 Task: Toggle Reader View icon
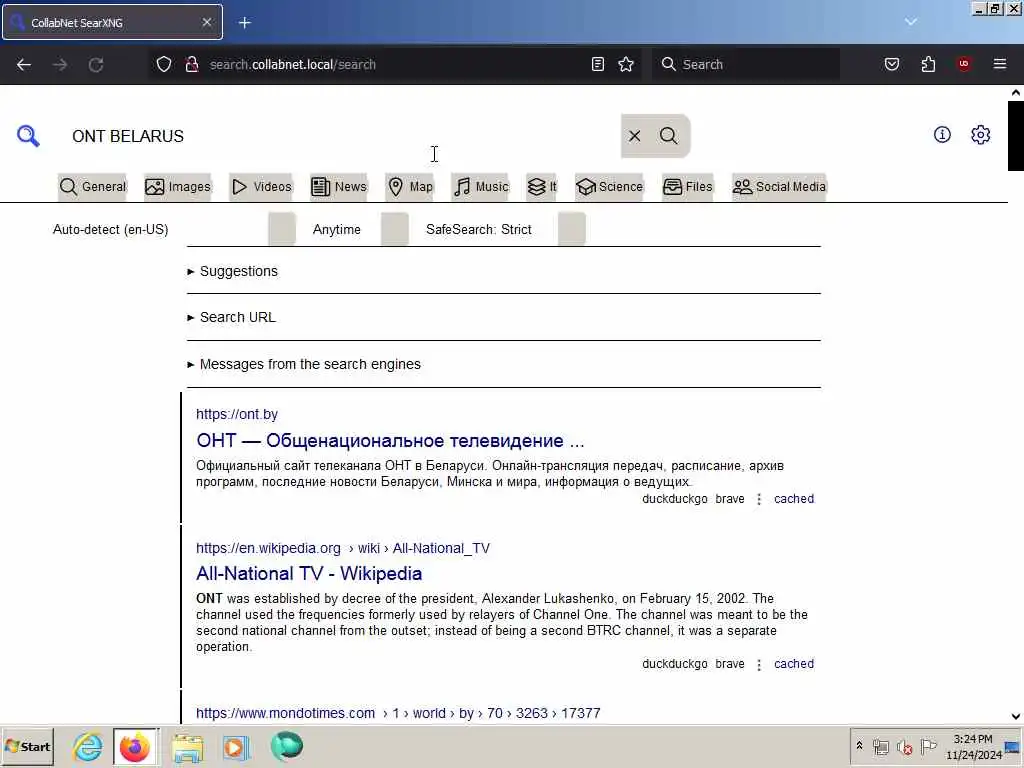pyautogui.click(x=598, y=64)
